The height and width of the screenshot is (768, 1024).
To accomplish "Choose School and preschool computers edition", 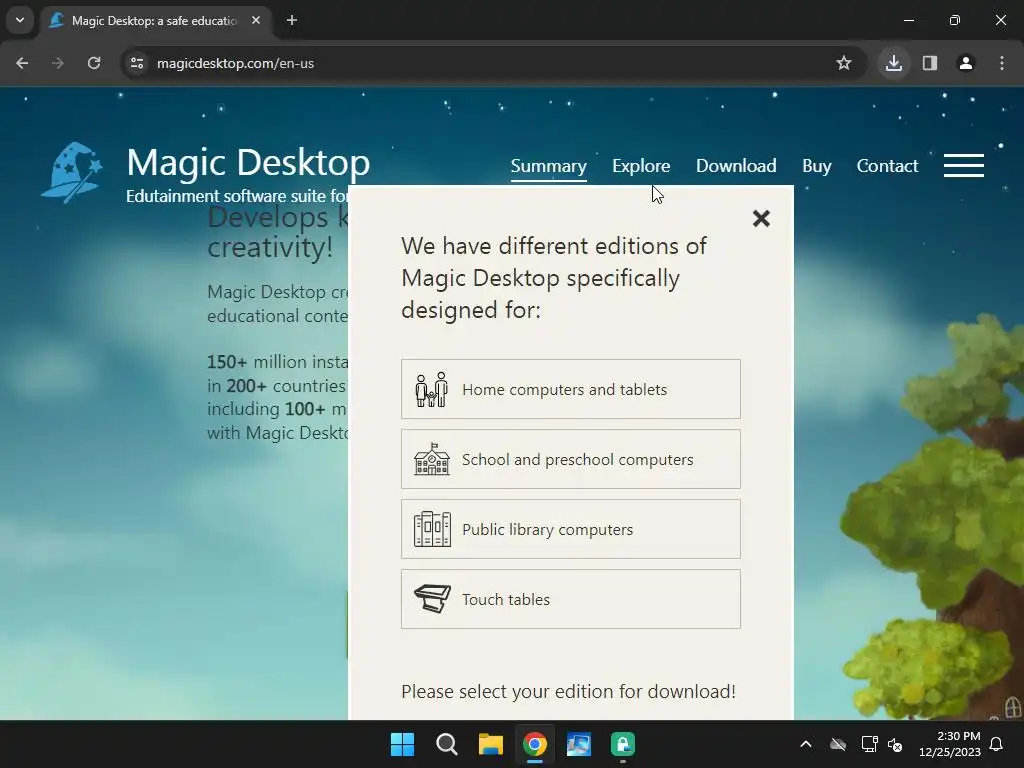I will pos(571,459).
